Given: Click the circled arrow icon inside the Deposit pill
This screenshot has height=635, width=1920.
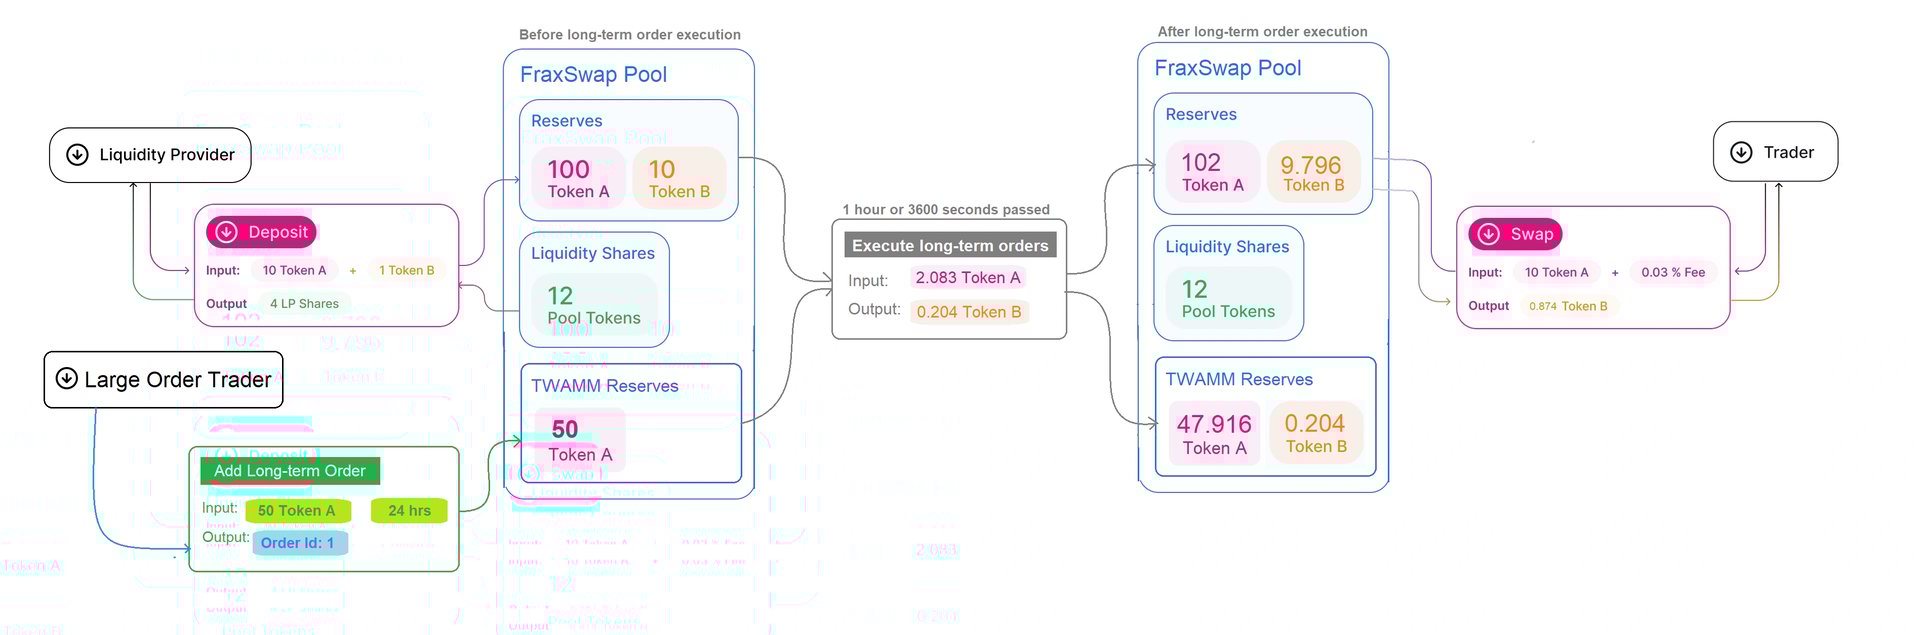Looking at the screenshot, I should tap(227, 232).
